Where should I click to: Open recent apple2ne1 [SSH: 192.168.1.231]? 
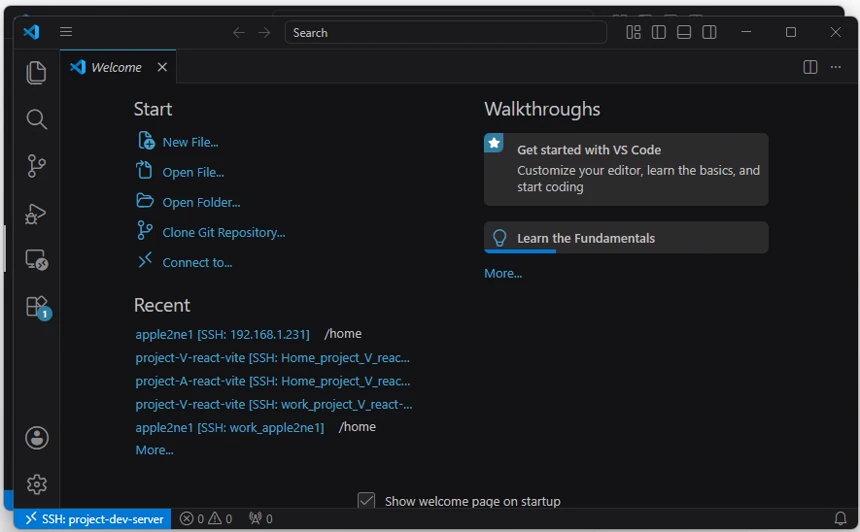[x=222, y=334]
